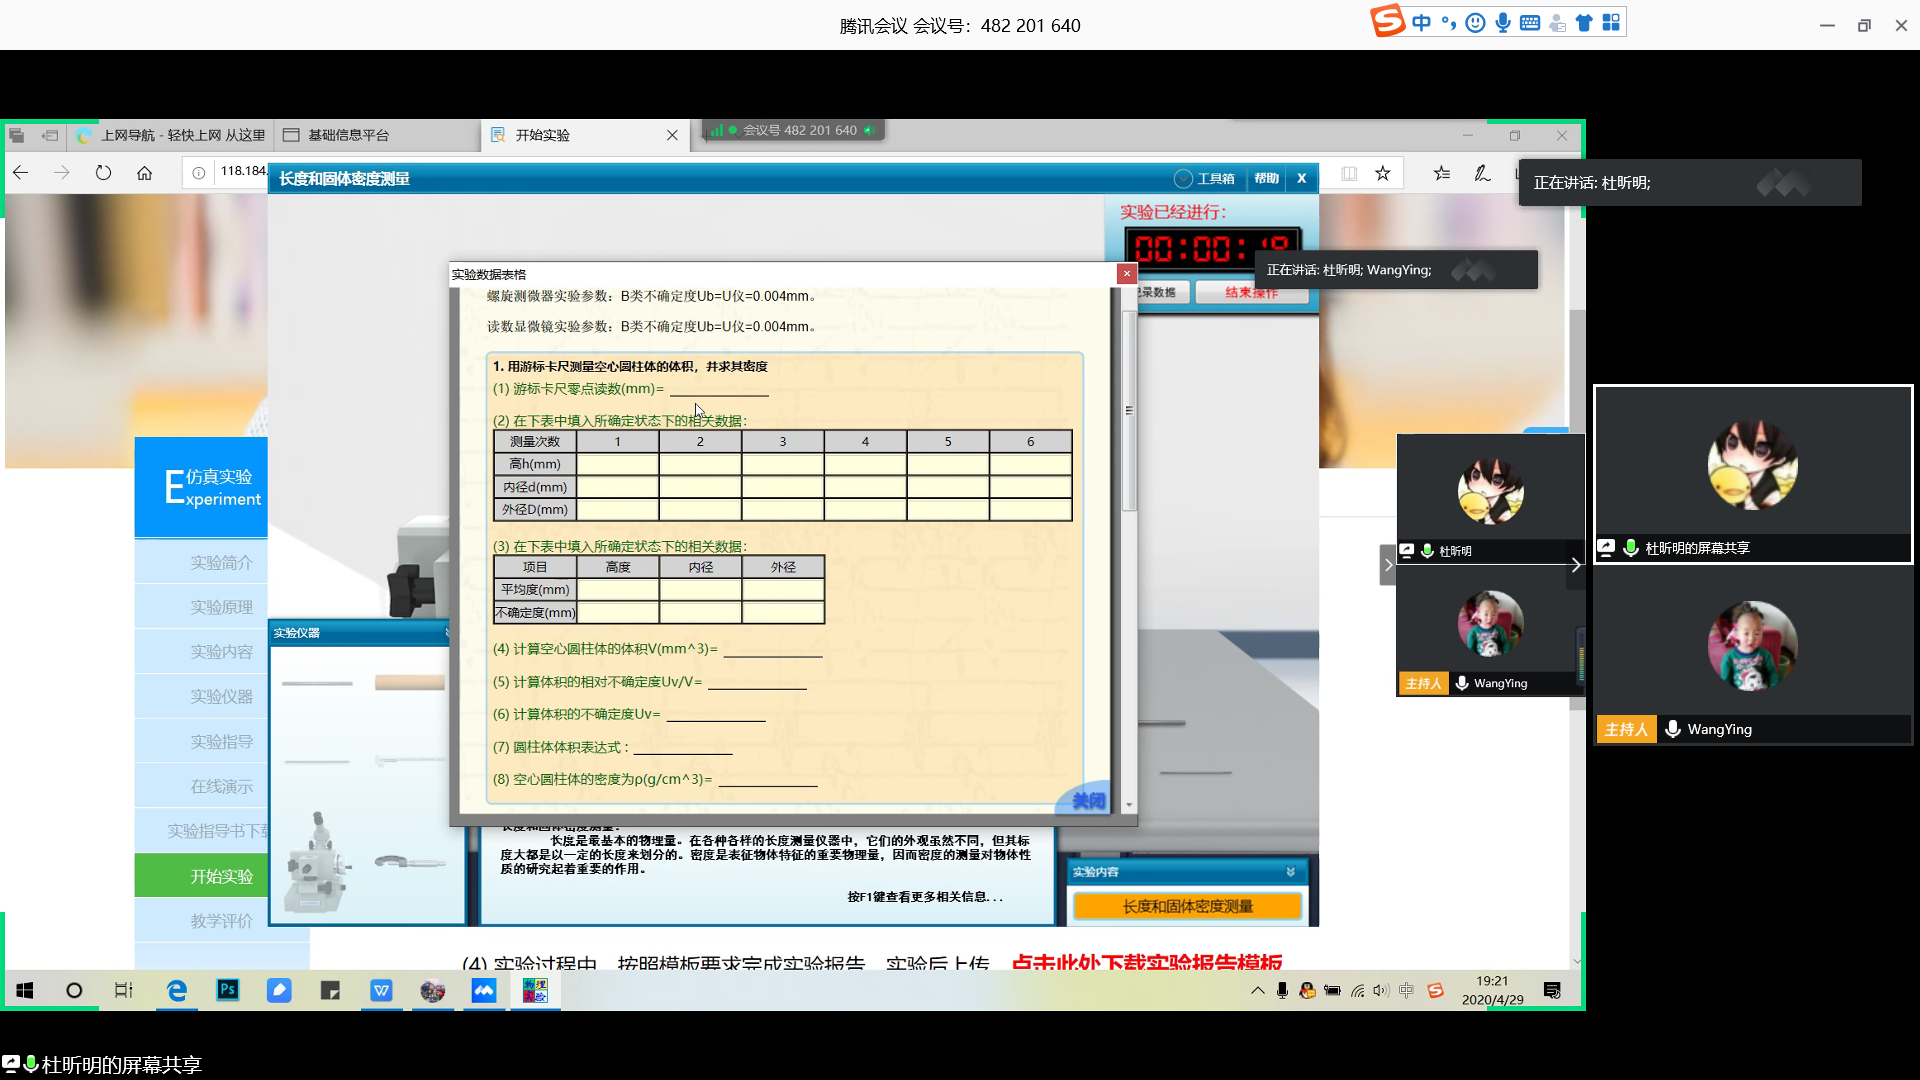Screen dimensions: 1920x1080
Task: Toggle Sogou punctuation mode
Action: [1449, 23]
